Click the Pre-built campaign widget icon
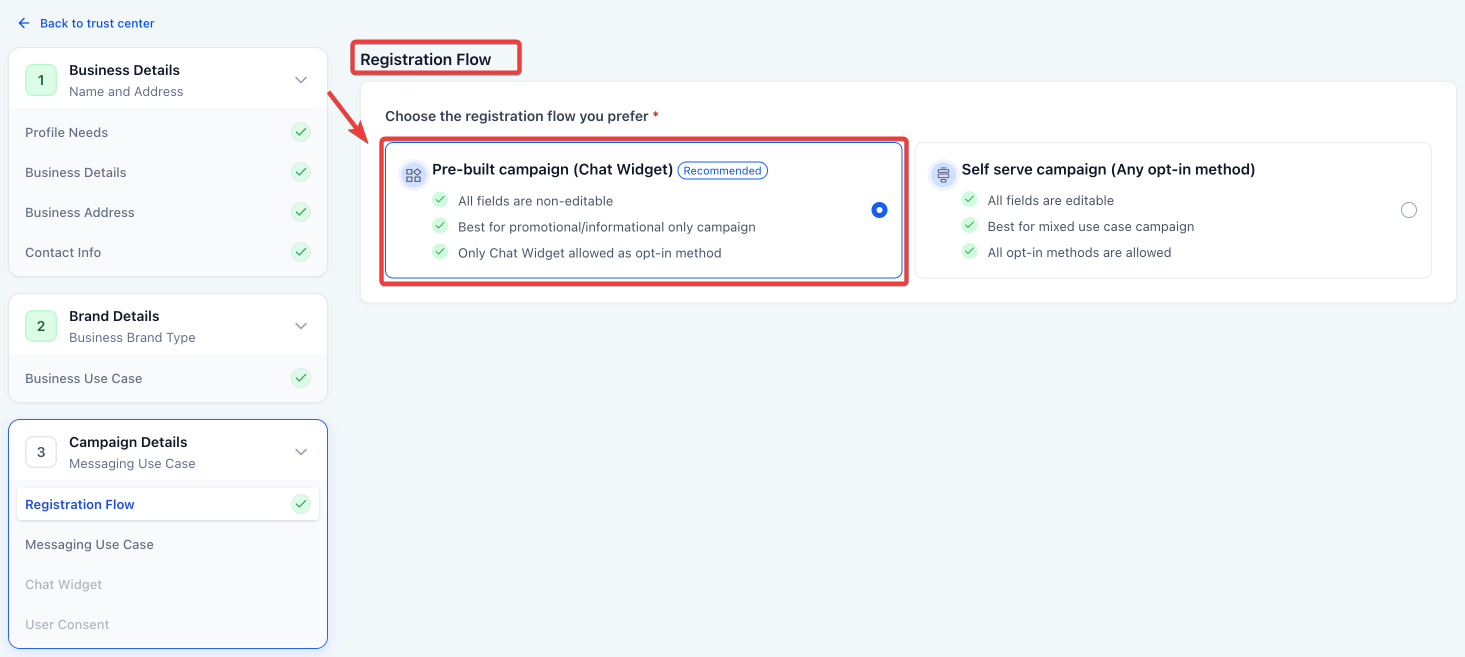1465x657 pixels. click(x=413, y=175)
